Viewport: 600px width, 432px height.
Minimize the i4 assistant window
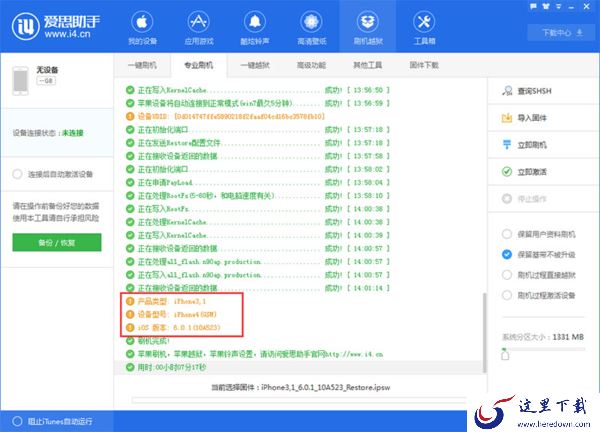(571, 7)
